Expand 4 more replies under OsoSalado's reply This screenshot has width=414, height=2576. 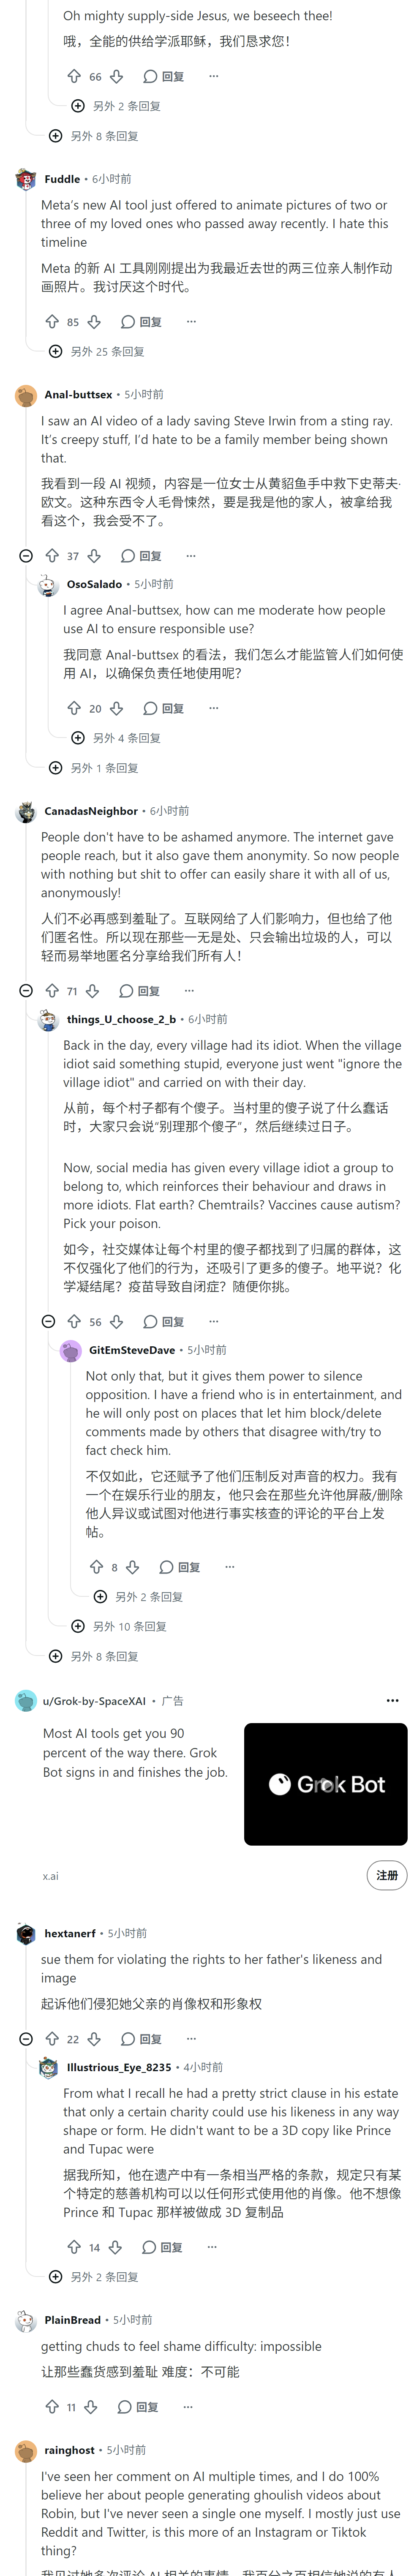pyautogui.click(x=116, y=738)
